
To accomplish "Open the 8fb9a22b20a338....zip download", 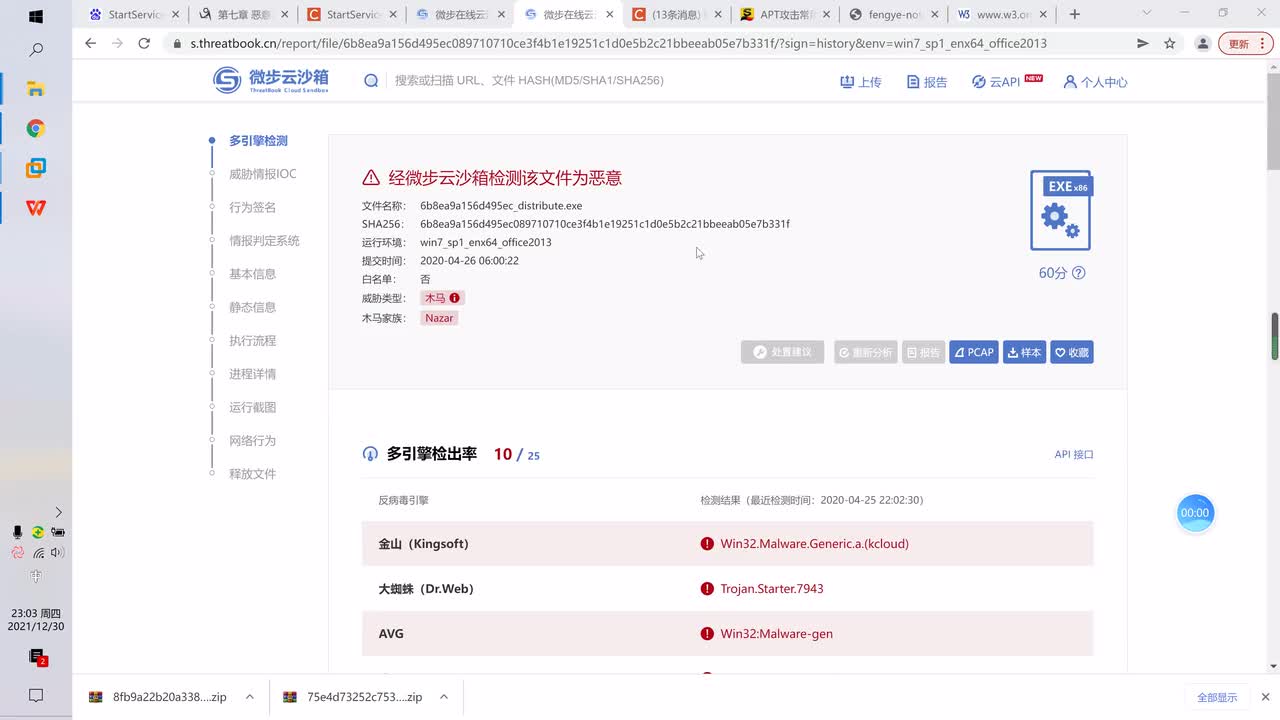I will (158, 697).
